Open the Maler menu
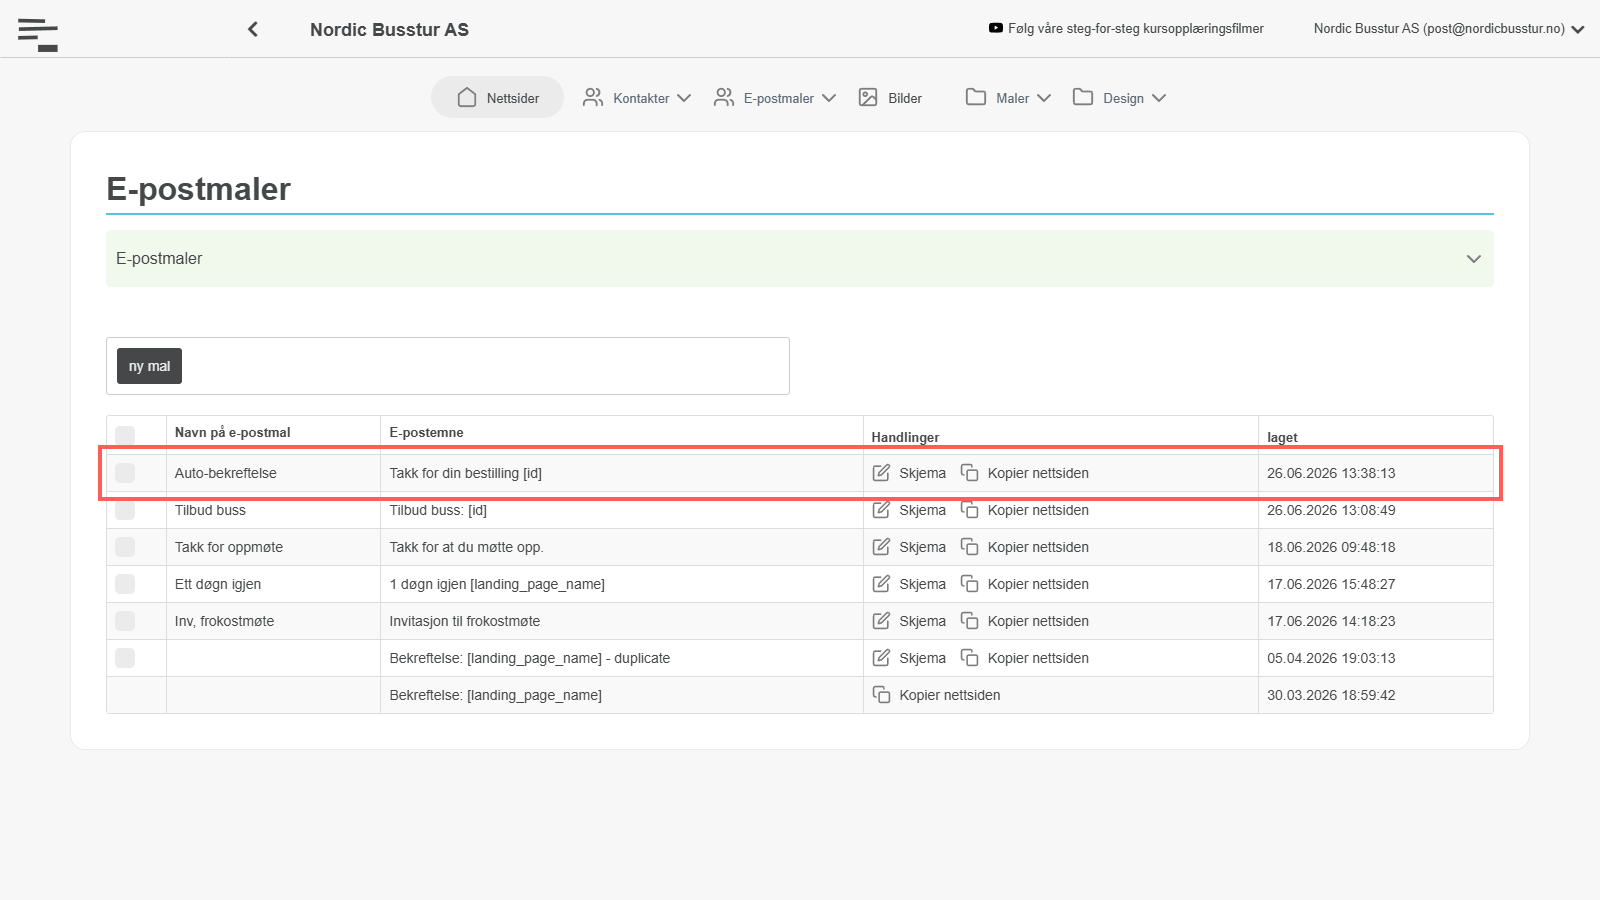This screenshot has width=1600, height=900. tap(1008, 97)
